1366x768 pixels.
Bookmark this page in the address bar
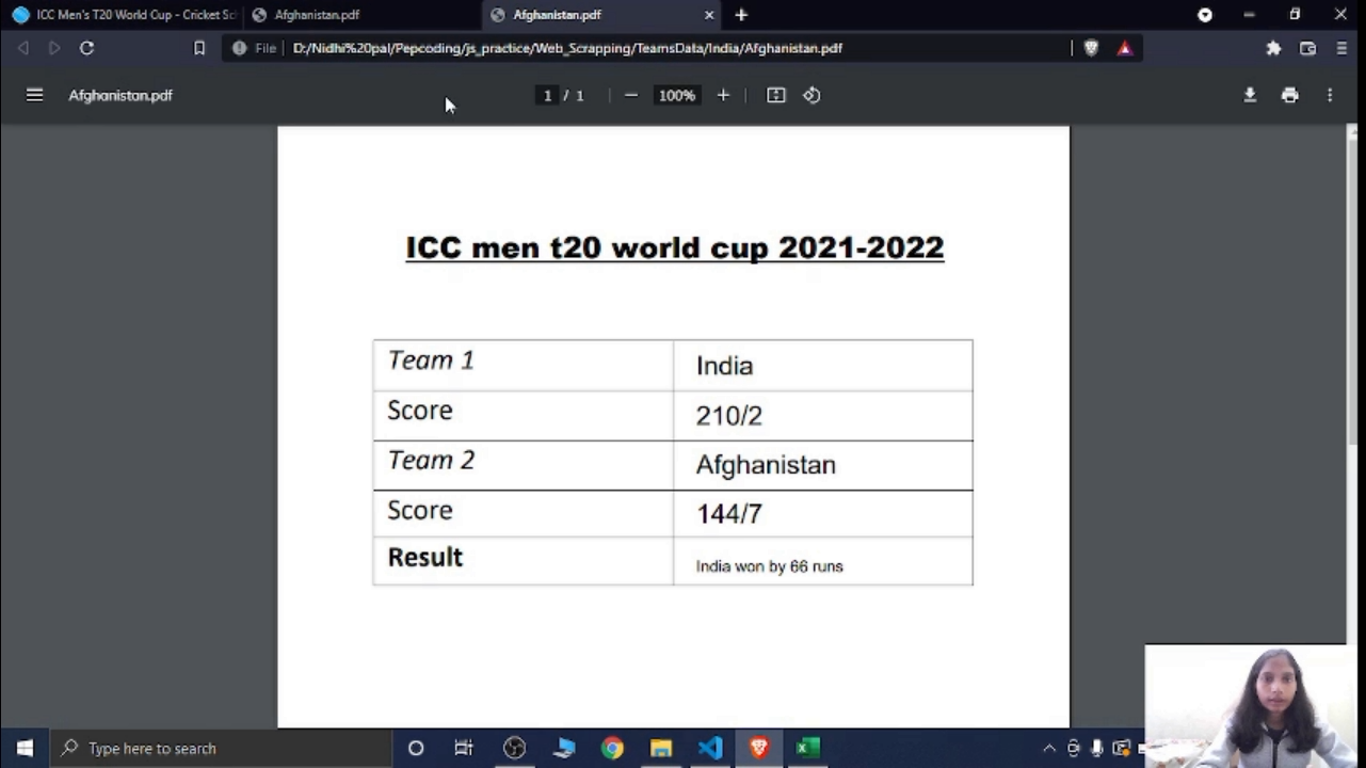pyautogui.click(x=199, y=48)
